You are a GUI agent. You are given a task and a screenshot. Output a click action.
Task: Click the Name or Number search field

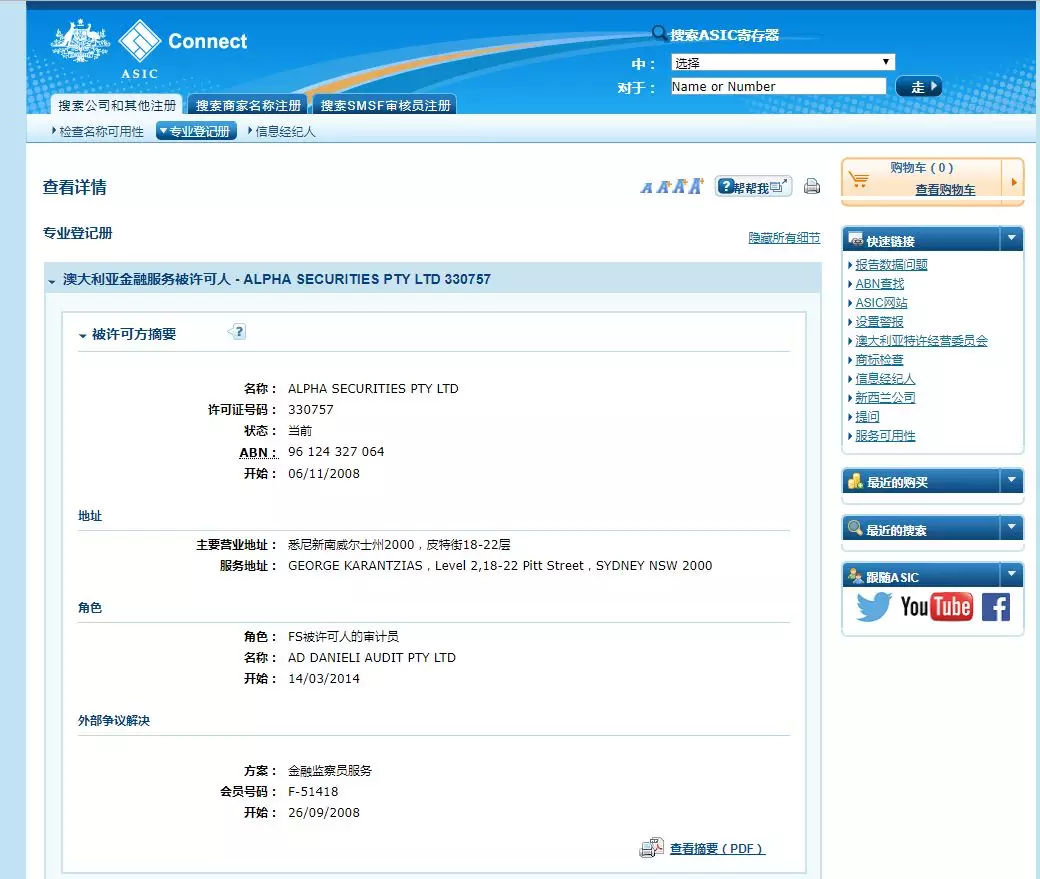(x=777, y=87)
